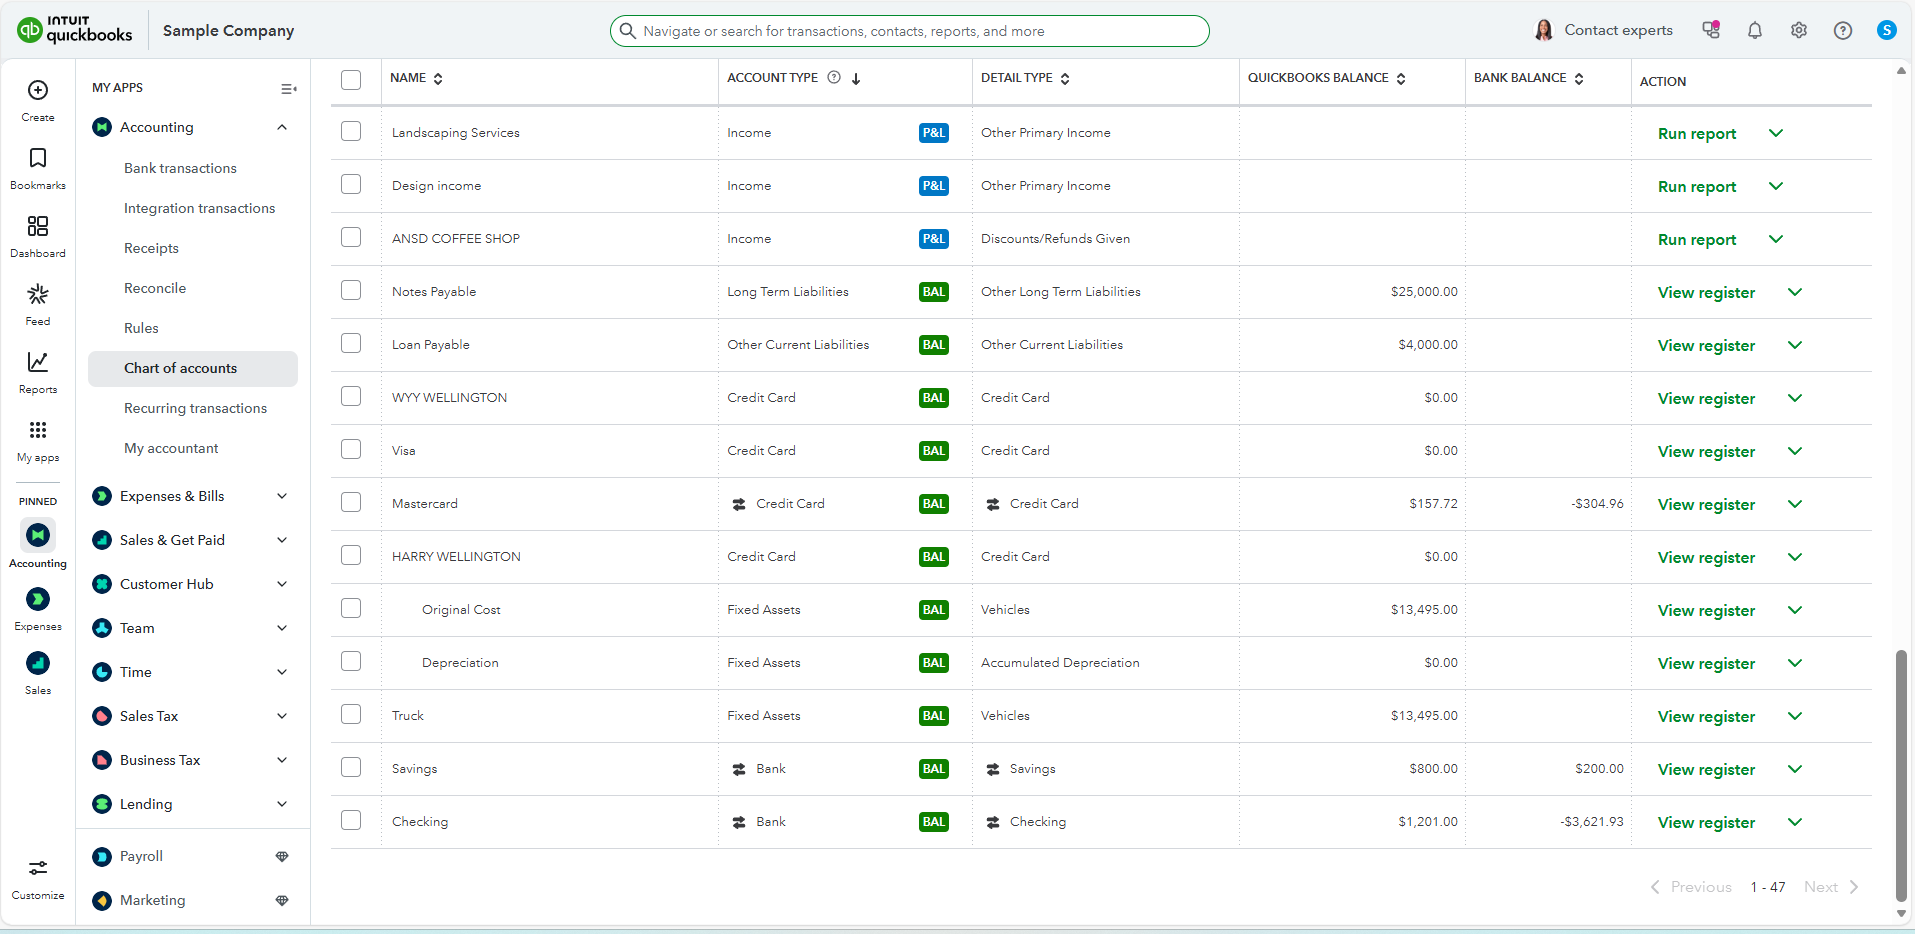
Task: Collapse the My Apps menu panel icon
Action: 288,89
